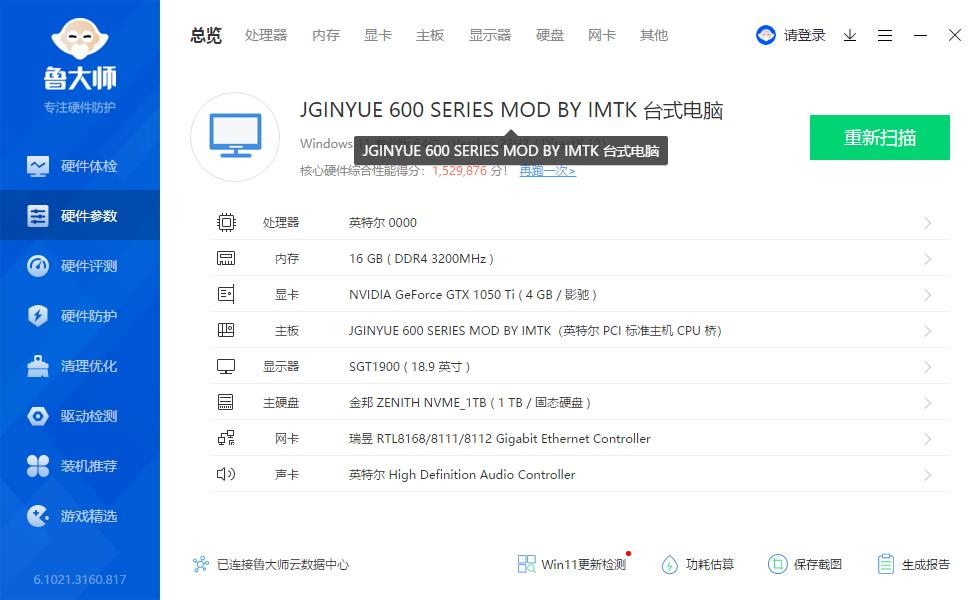Open 驱动检测 in the sidebar
This screenshot has width=980, height=600.
[x=80, y=416]
